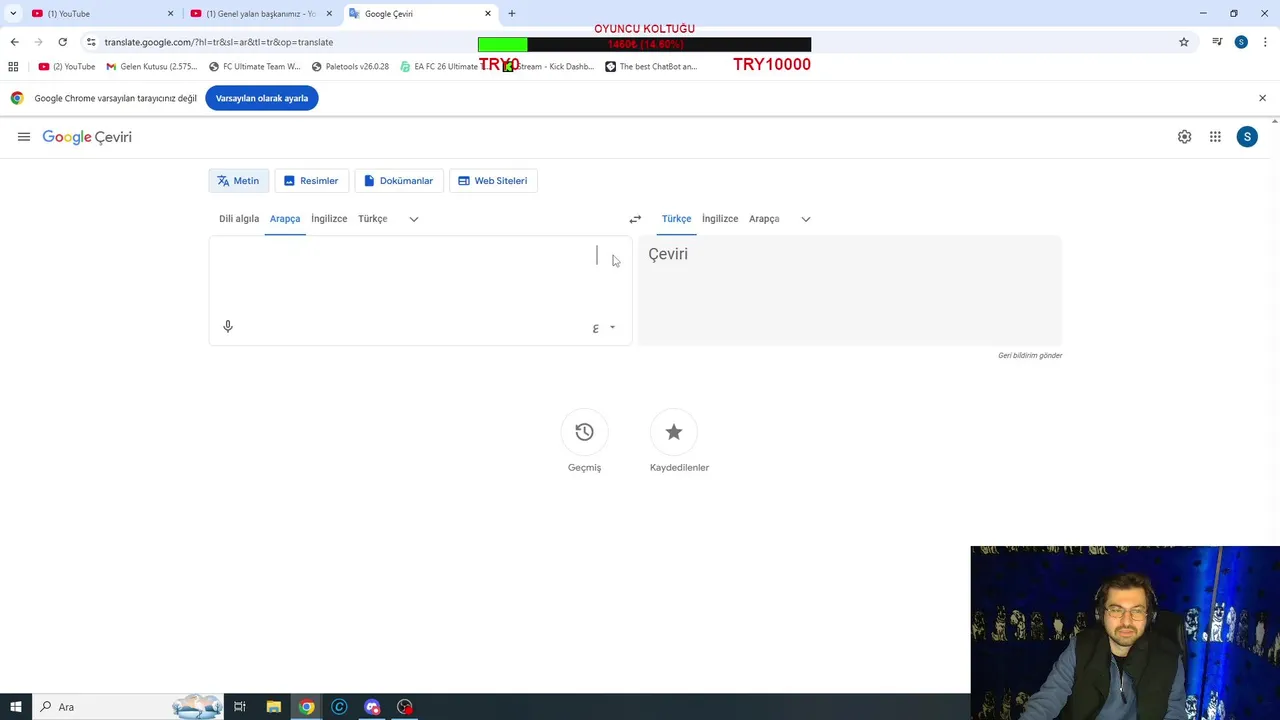Open the blue C app on taskbar
This screenshot has width=1280, height=720.
339,707
